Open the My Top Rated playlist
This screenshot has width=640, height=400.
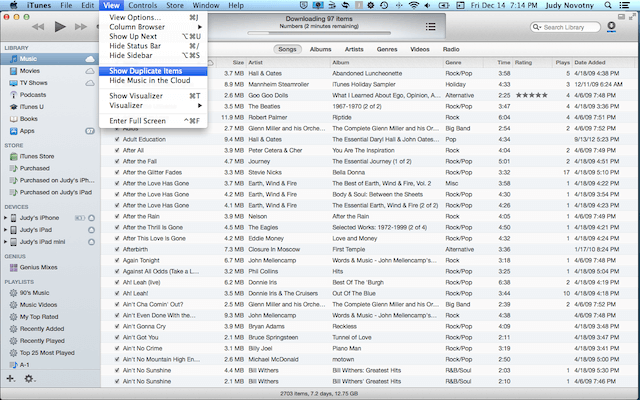click(x=39, y=317)
